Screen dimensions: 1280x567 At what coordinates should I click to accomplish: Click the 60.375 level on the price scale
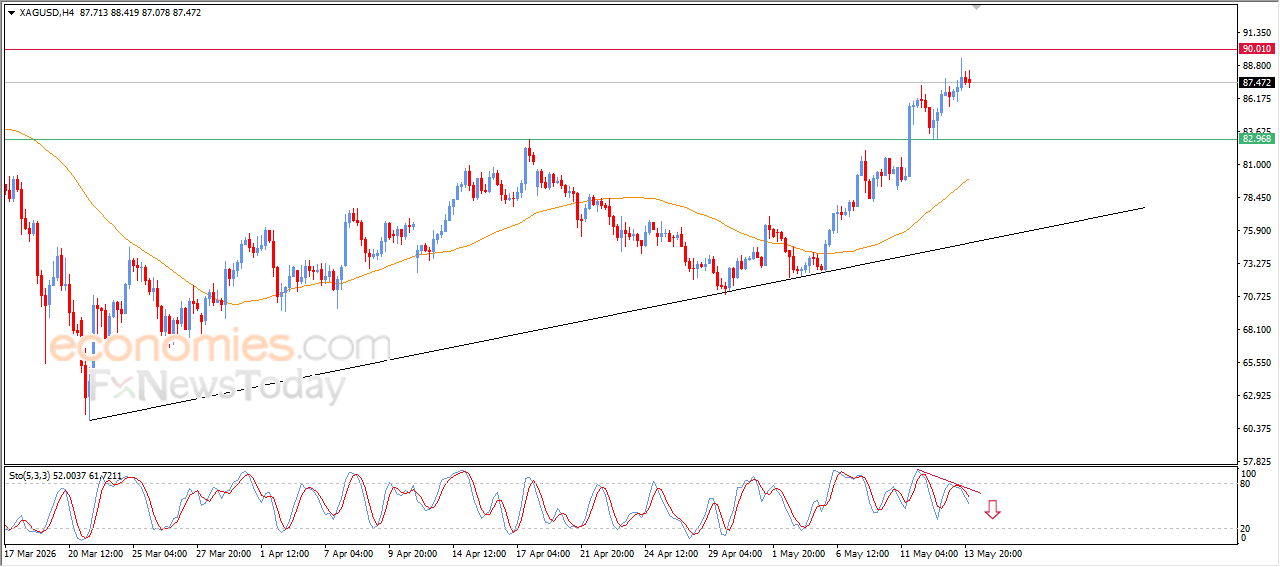tap(1256, 428)
